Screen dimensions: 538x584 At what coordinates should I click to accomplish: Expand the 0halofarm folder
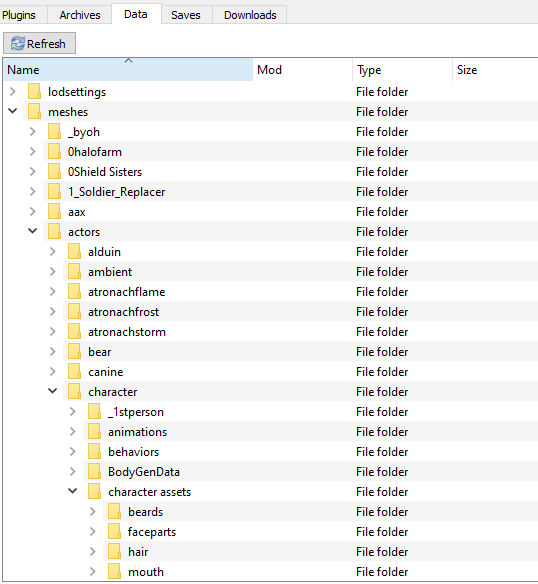click(x=33, y=152)
